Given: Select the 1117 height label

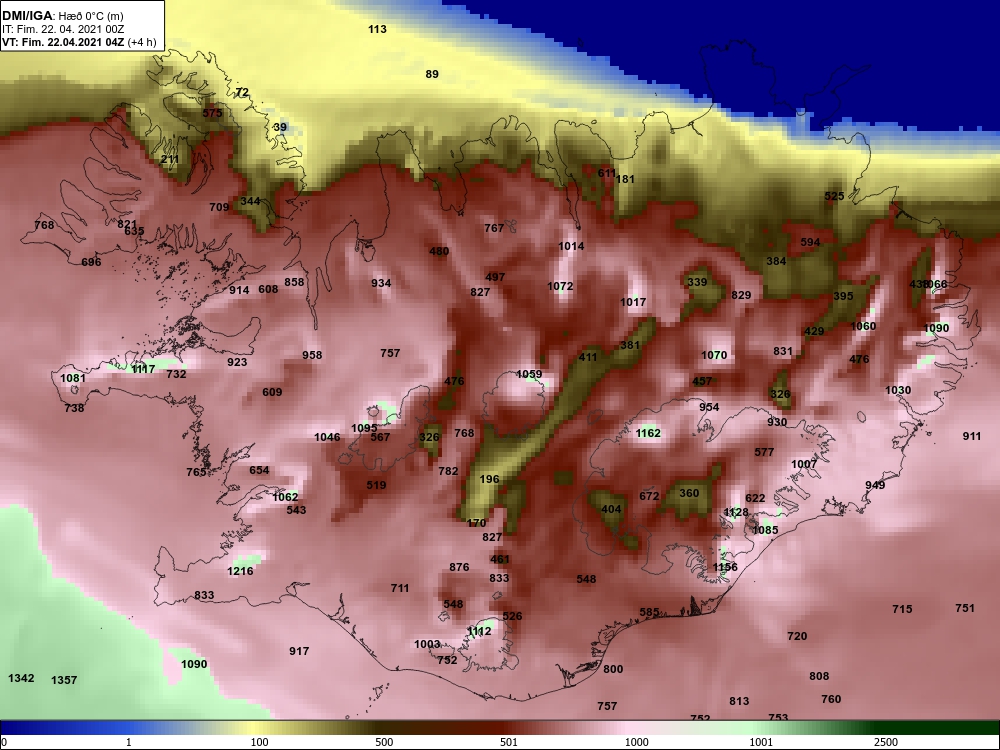Looking at the screenshot, I should tap(143, 369).
